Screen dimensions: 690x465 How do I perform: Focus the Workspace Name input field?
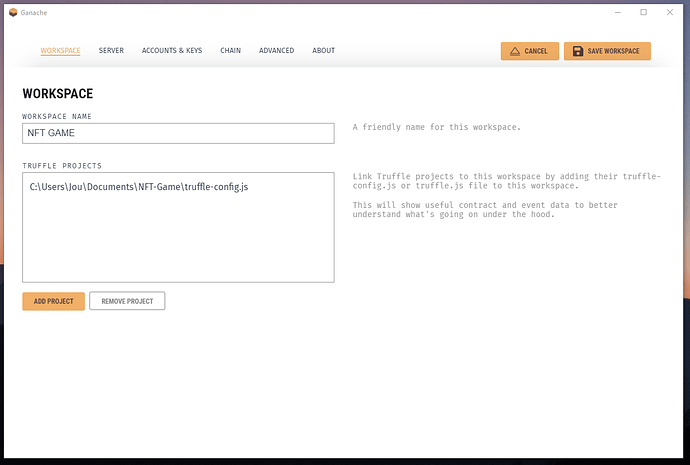(x=178, y=133)
